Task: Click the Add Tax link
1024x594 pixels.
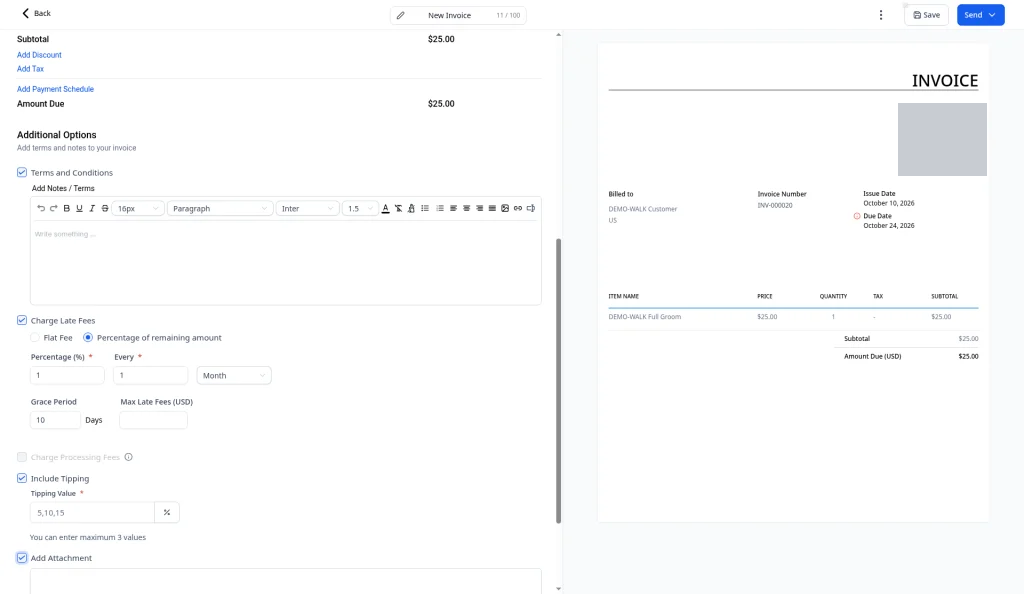Action: [30, 69]
